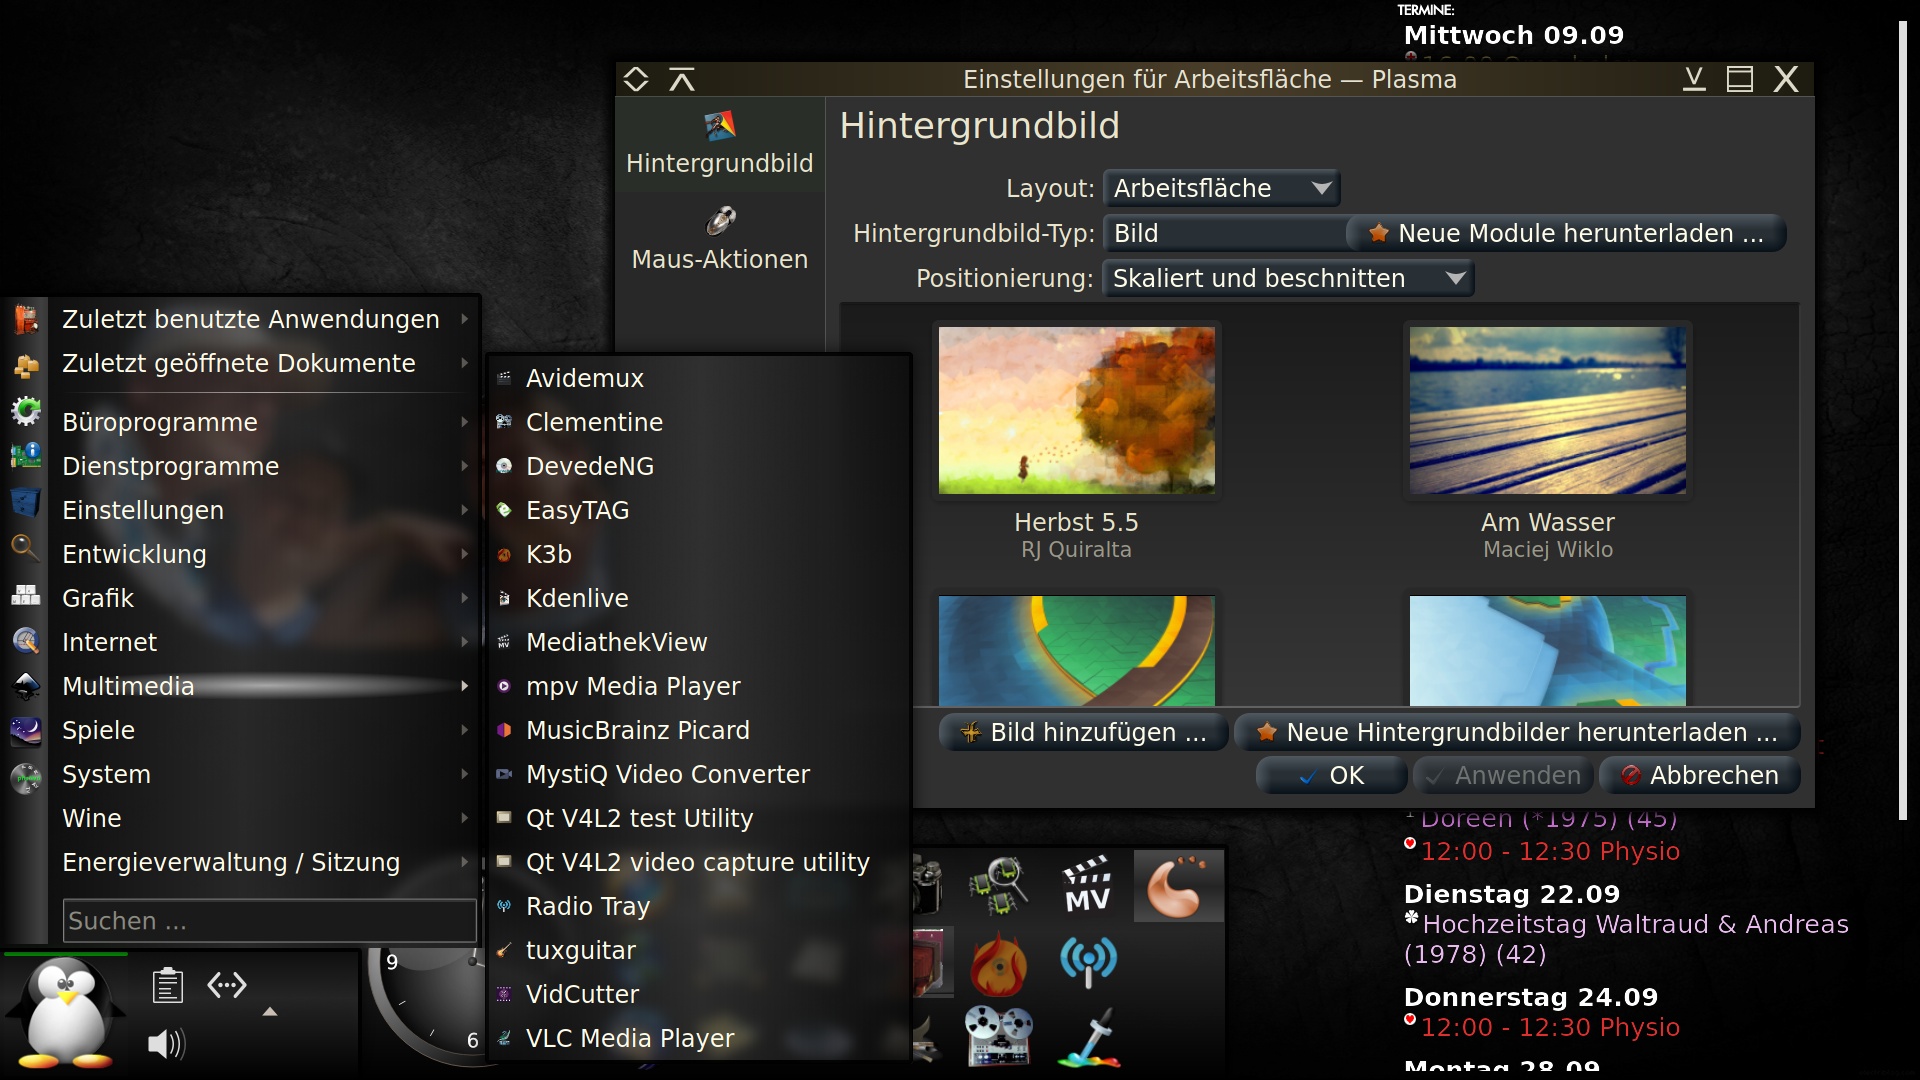Open EasyTAG tag editor
The height and width of the screenshot is (1080, 1920).
[x=699, y=510]
